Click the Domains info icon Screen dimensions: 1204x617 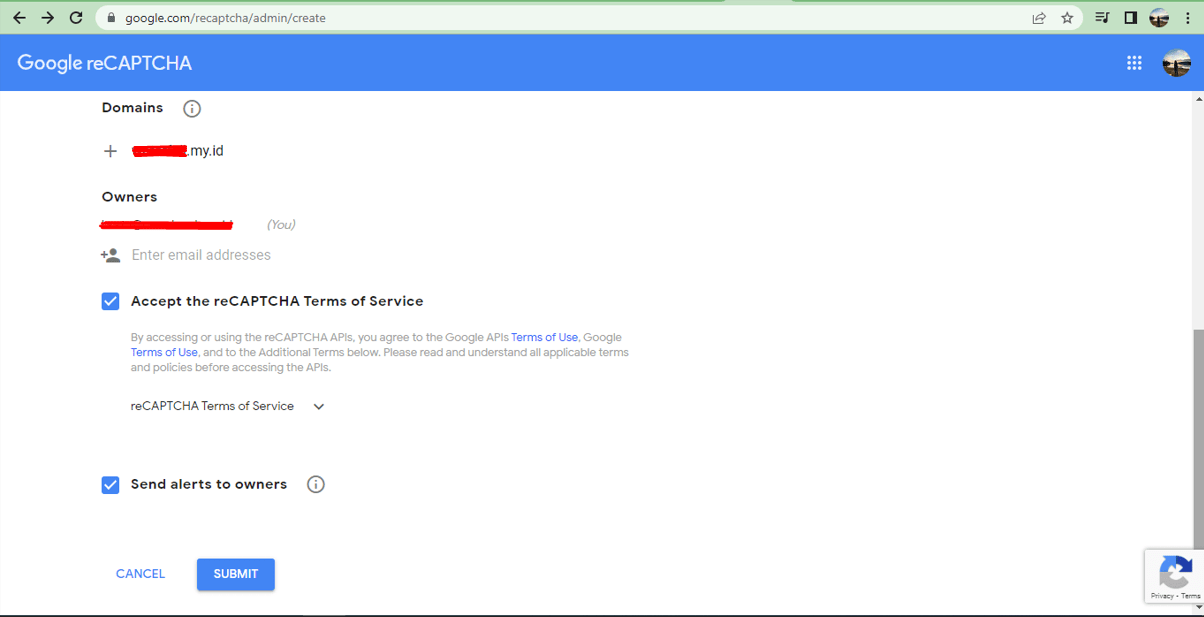(x=192, y=108)
